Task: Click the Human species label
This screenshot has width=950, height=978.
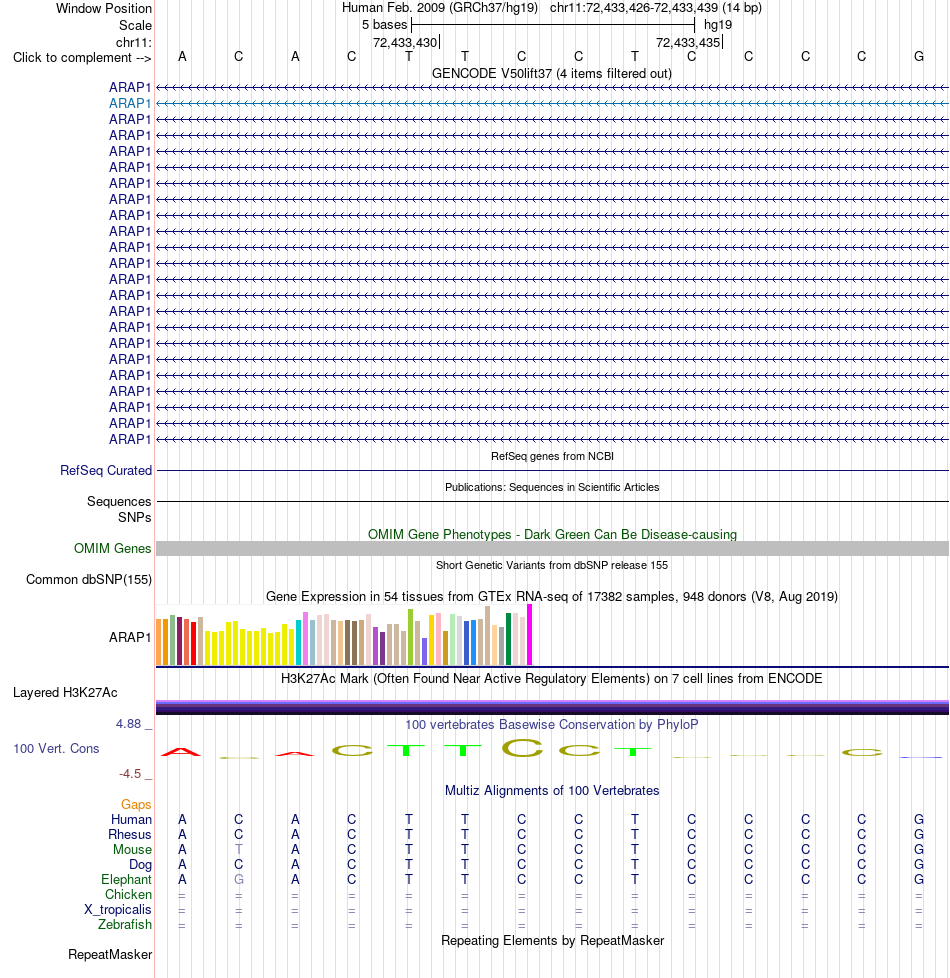Action: point(132,820)
